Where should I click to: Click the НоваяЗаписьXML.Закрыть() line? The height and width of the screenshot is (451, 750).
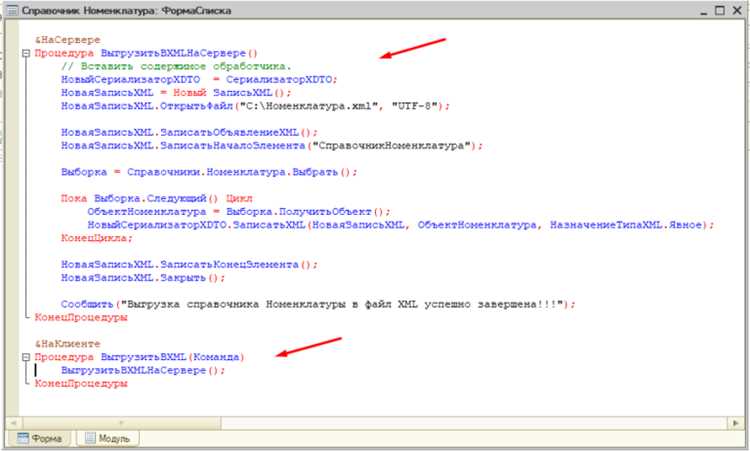[143, 278]
